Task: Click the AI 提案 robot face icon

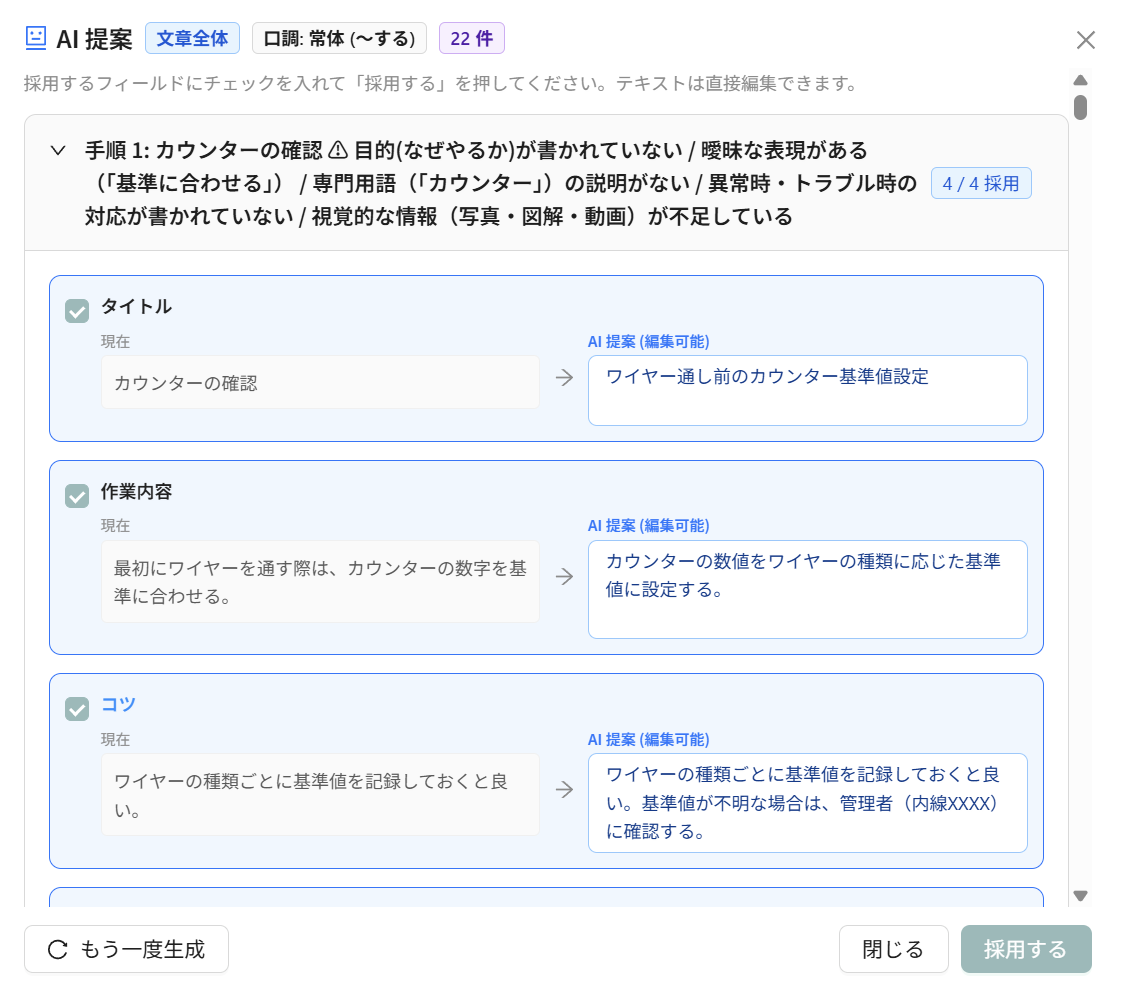Action: coord(36,38)
